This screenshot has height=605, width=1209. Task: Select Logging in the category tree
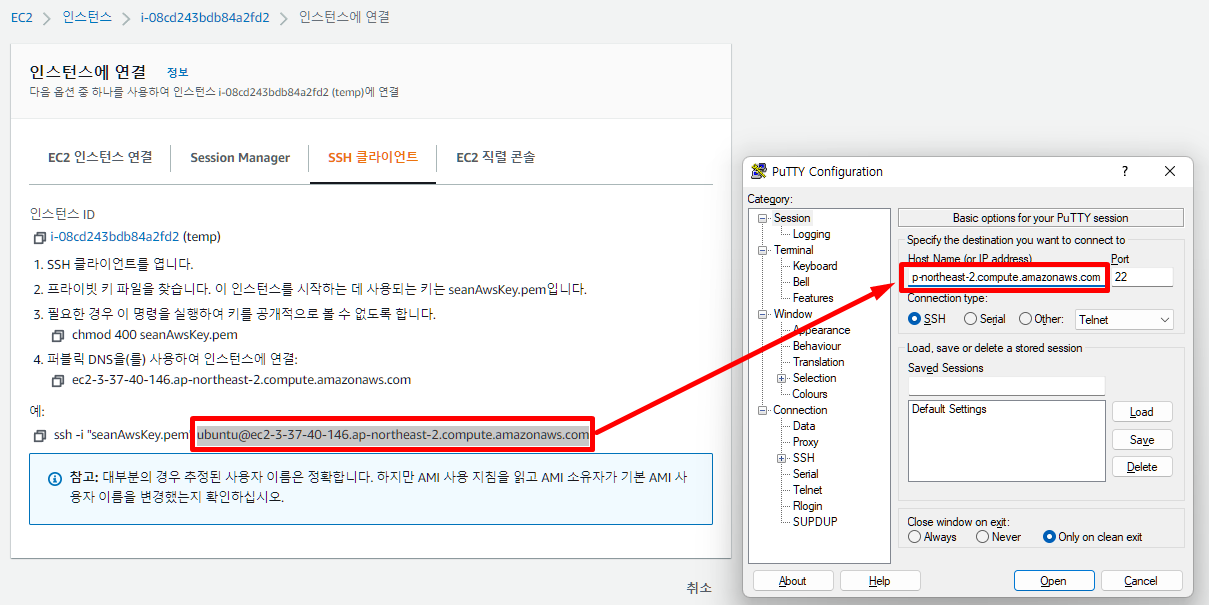(x=811, y=234)
